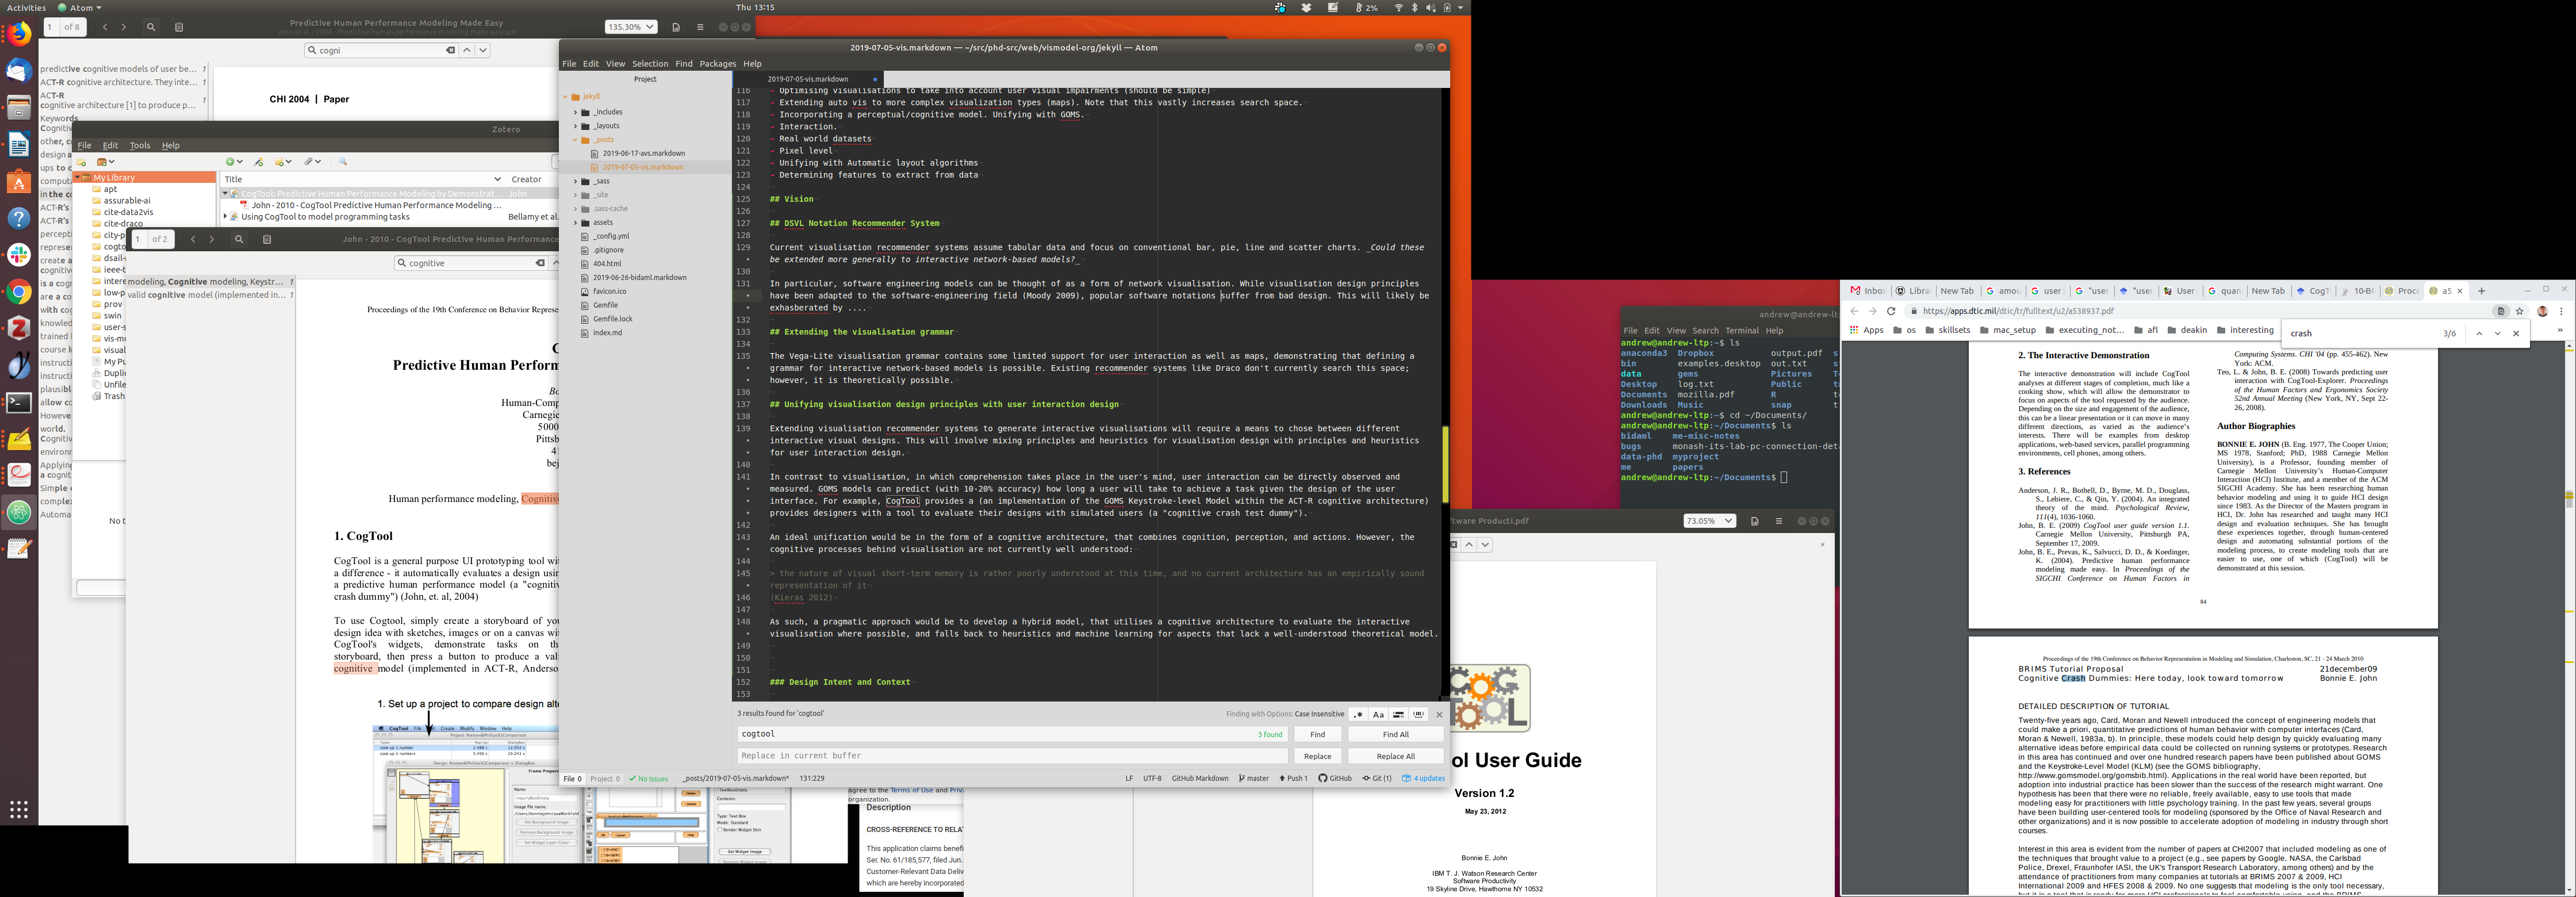This screenshot has width=2576, height=897.
Task: Toggle whole word option in find panel
Action: tap(1418, 715)
